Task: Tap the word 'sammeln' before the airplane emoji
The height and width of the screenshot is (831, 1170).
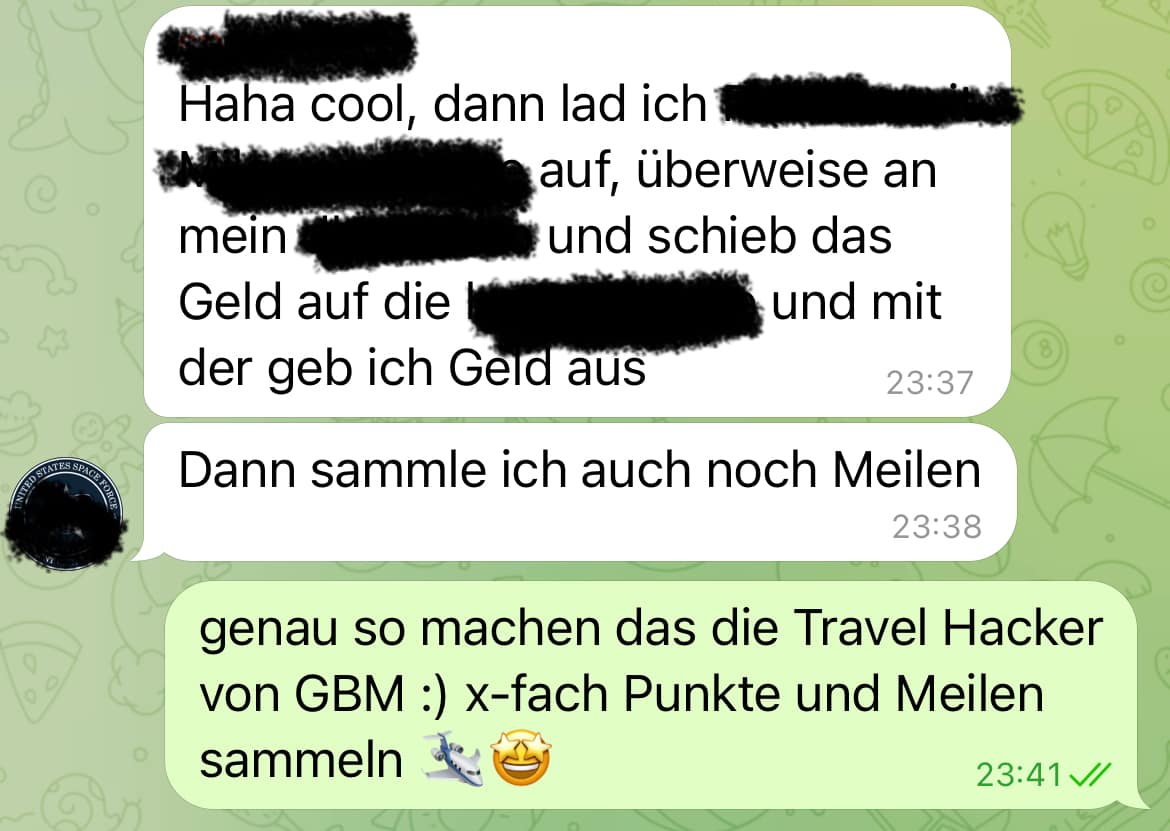Action: pyautogui.click(x=301, y=761)
